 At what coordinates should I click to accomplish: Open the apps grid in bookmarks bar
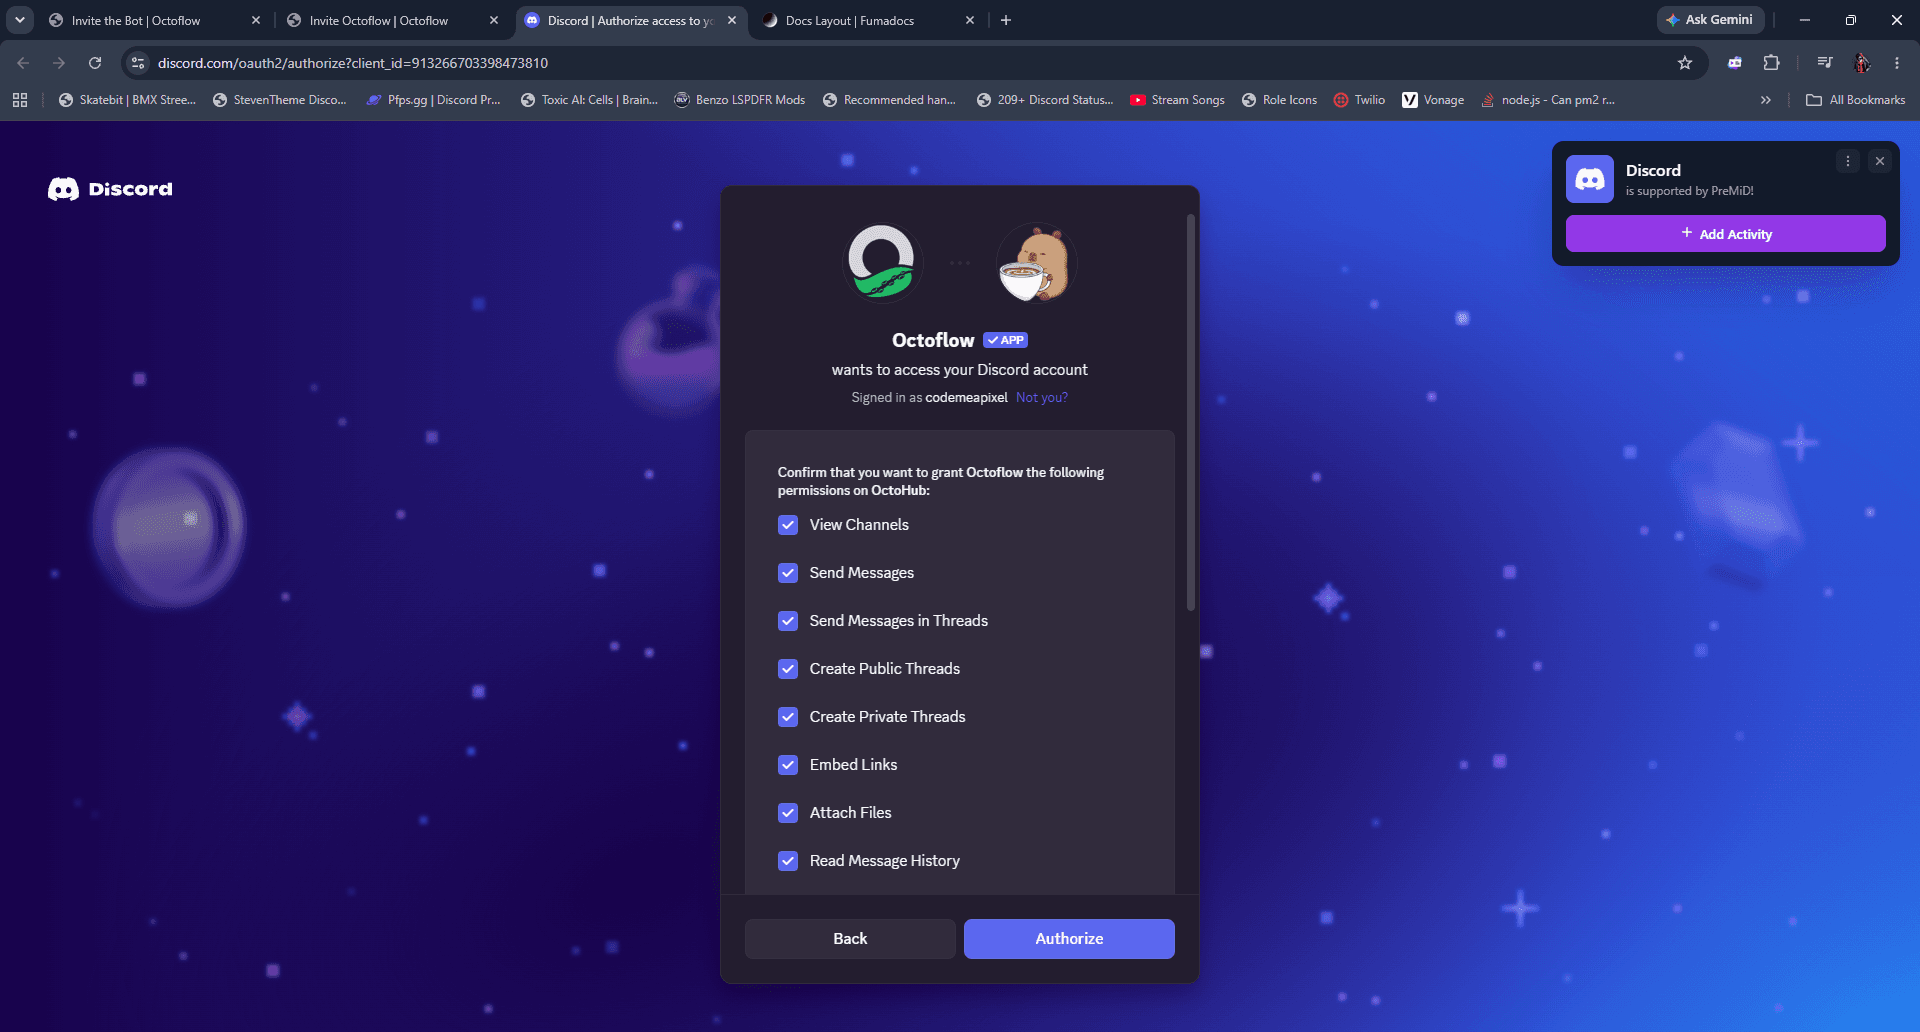pos(20,100)
